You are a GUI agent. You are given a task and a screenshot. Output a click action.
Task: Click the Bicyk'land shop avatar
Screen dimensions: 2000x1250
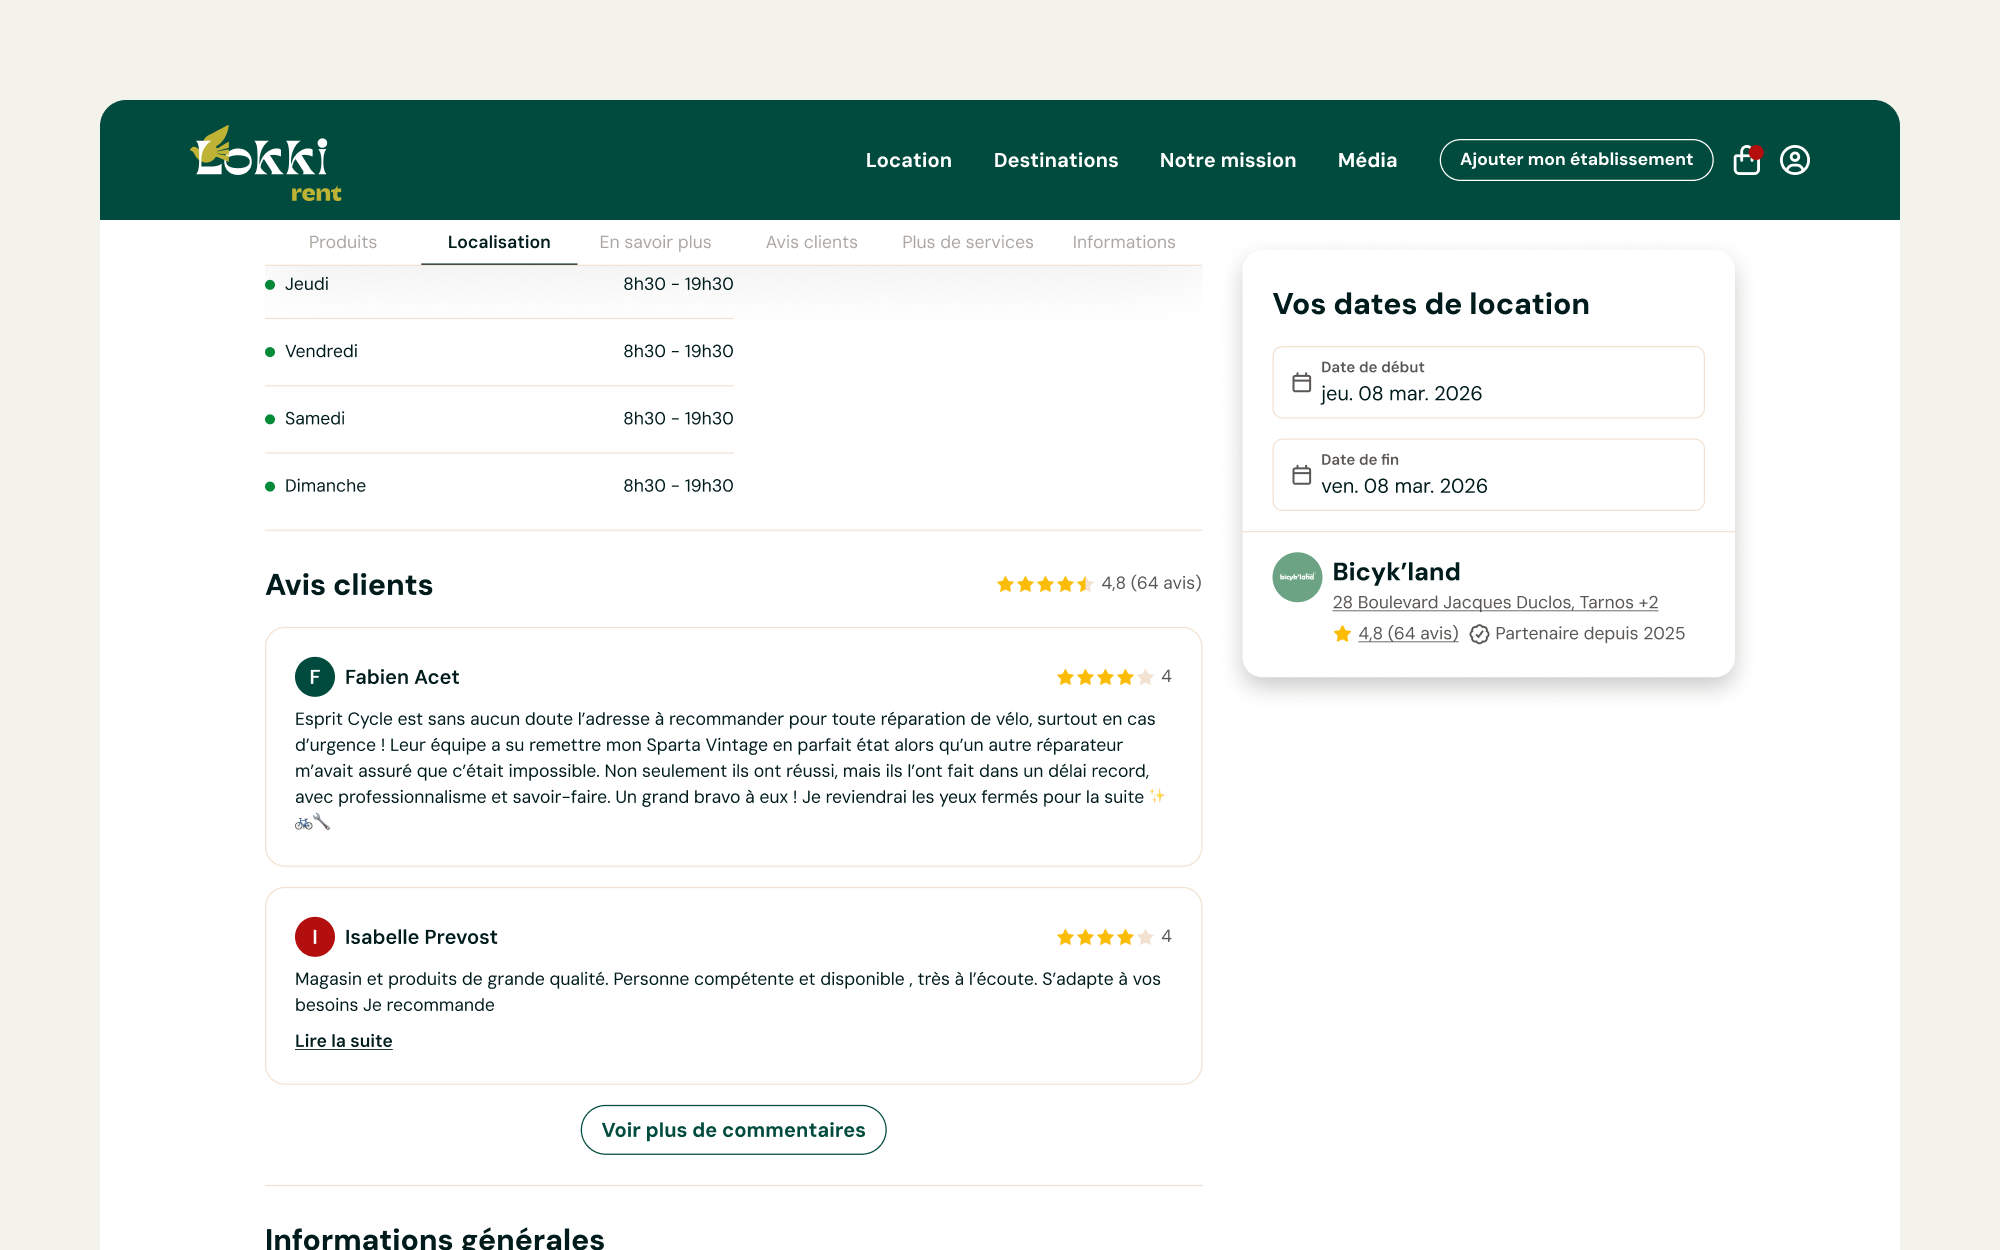click(1297, 577)
